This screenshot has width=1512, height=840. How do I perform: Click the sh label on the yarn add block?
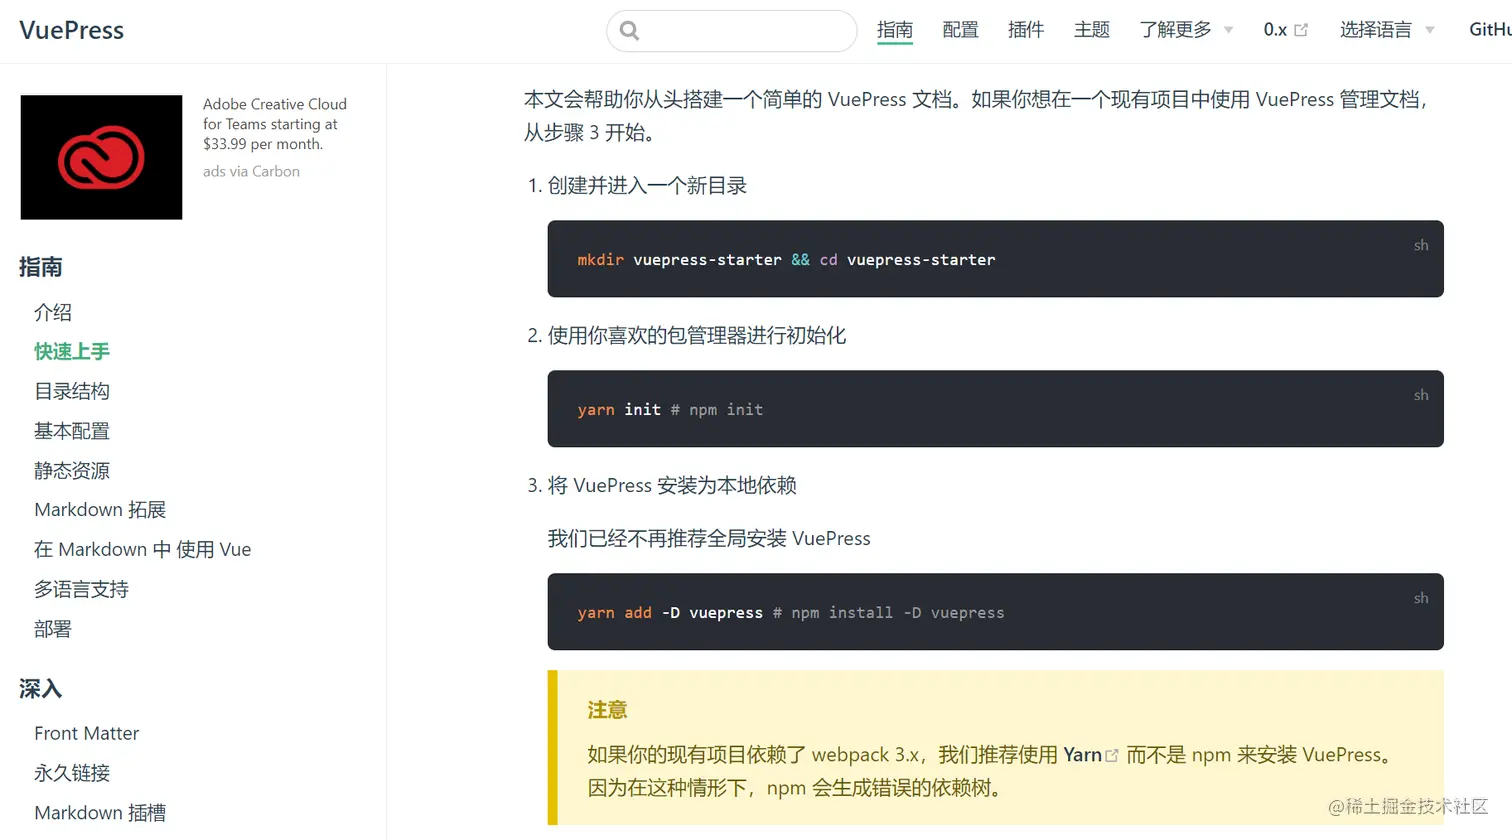coord(1421,598)
